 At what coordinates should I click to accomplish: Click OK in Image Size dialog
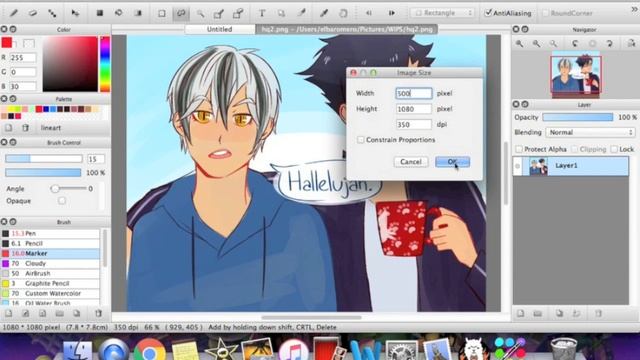[x=452, y=162]
